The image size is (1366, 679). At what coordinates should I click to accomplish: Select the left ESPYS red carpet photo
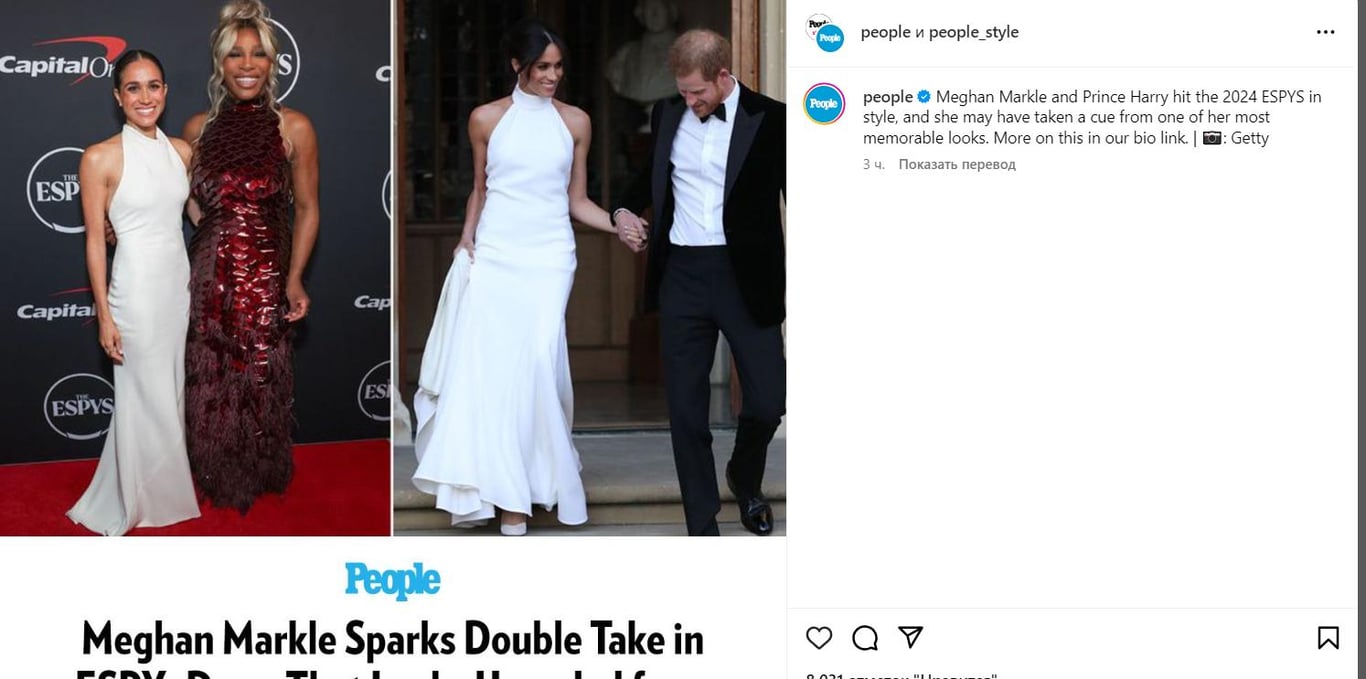click(x=195, y=268)
